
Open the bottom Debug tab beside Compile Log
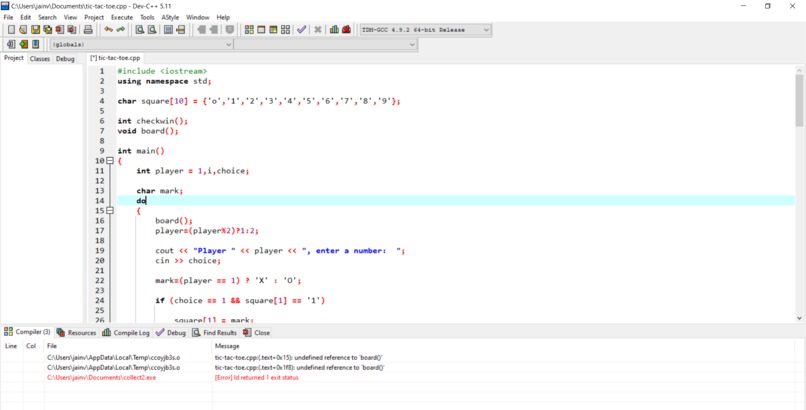coord(171,332)
